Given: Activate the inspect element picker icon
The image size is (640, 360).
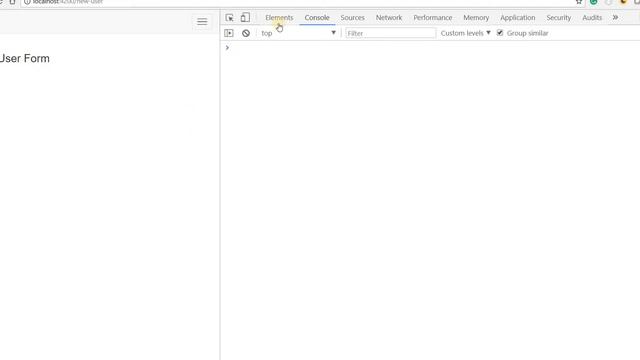Looking at the screenshot, I should pyautogui.click(x=229, y=18).
